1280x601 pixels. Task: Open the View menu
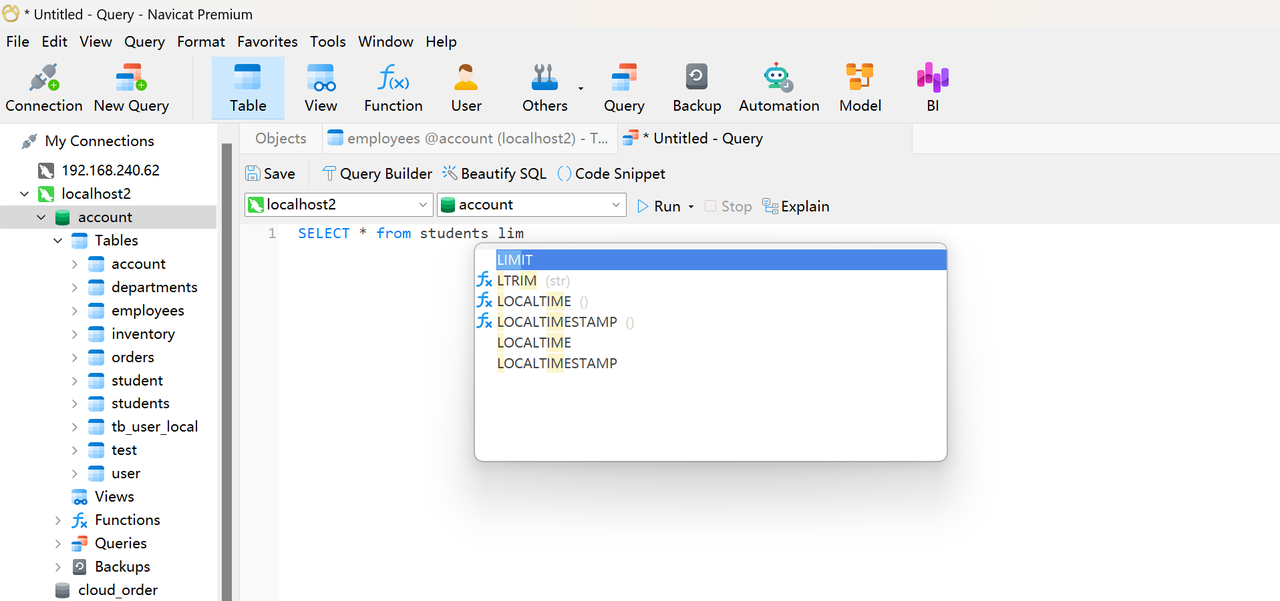95,41
